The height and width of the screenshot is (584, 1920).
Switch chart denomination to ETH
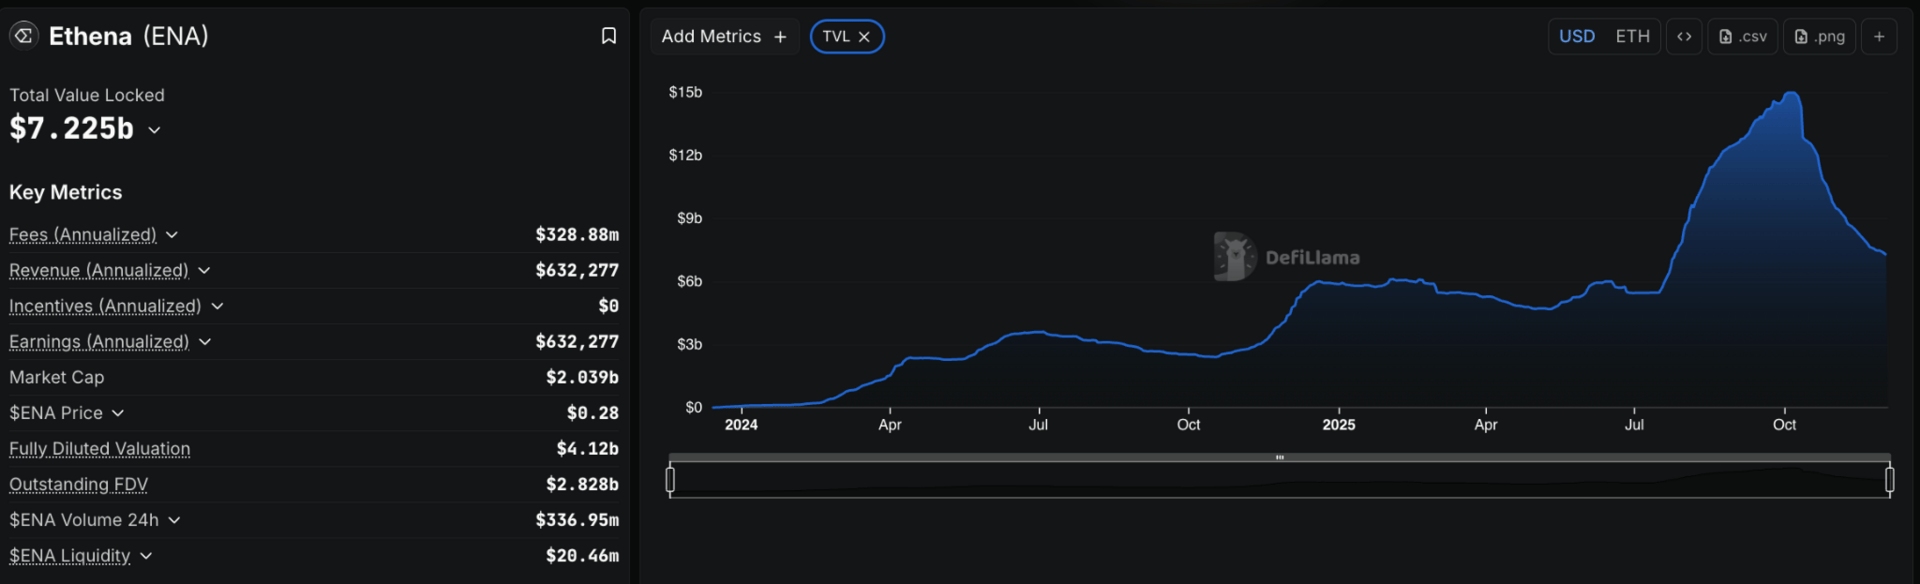click(1633, 37)
